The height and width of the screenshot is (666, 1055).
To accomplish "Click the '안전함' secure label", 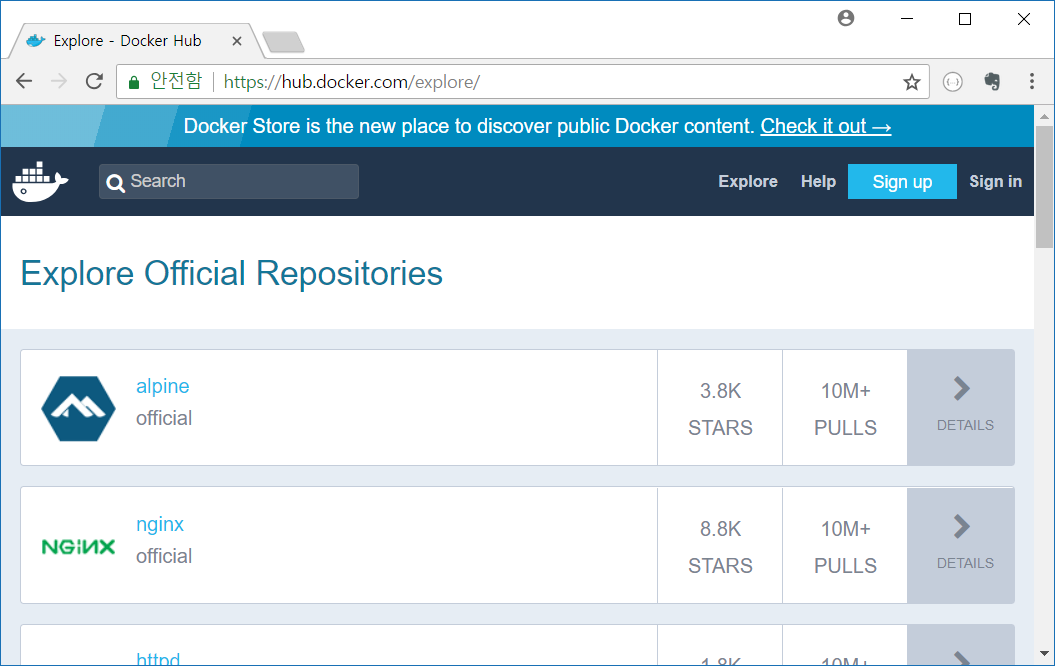I will tap(176, 81).
